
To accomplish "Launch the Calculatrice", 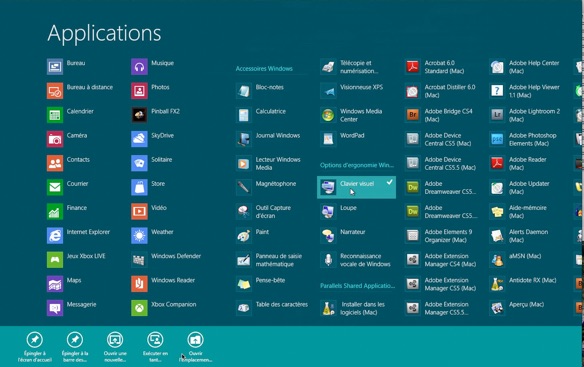I will coord(261,115).
